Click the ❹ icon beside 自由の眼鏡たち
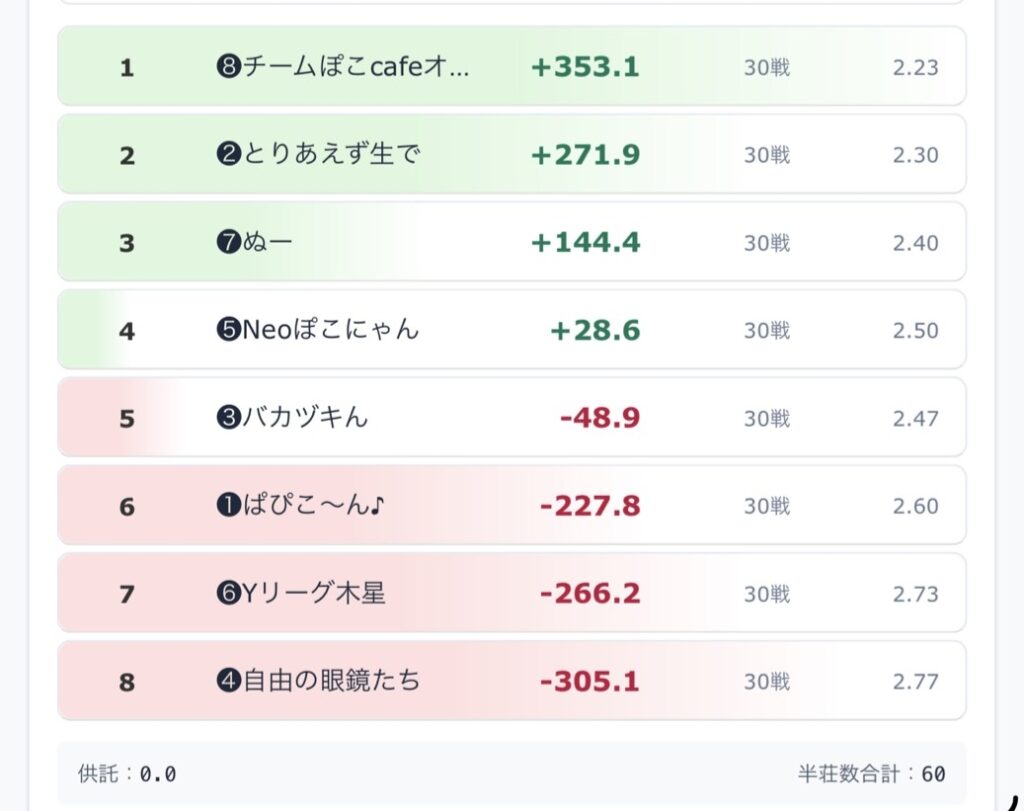Viewport: 1024px width, 811px height. pos(228,682)
